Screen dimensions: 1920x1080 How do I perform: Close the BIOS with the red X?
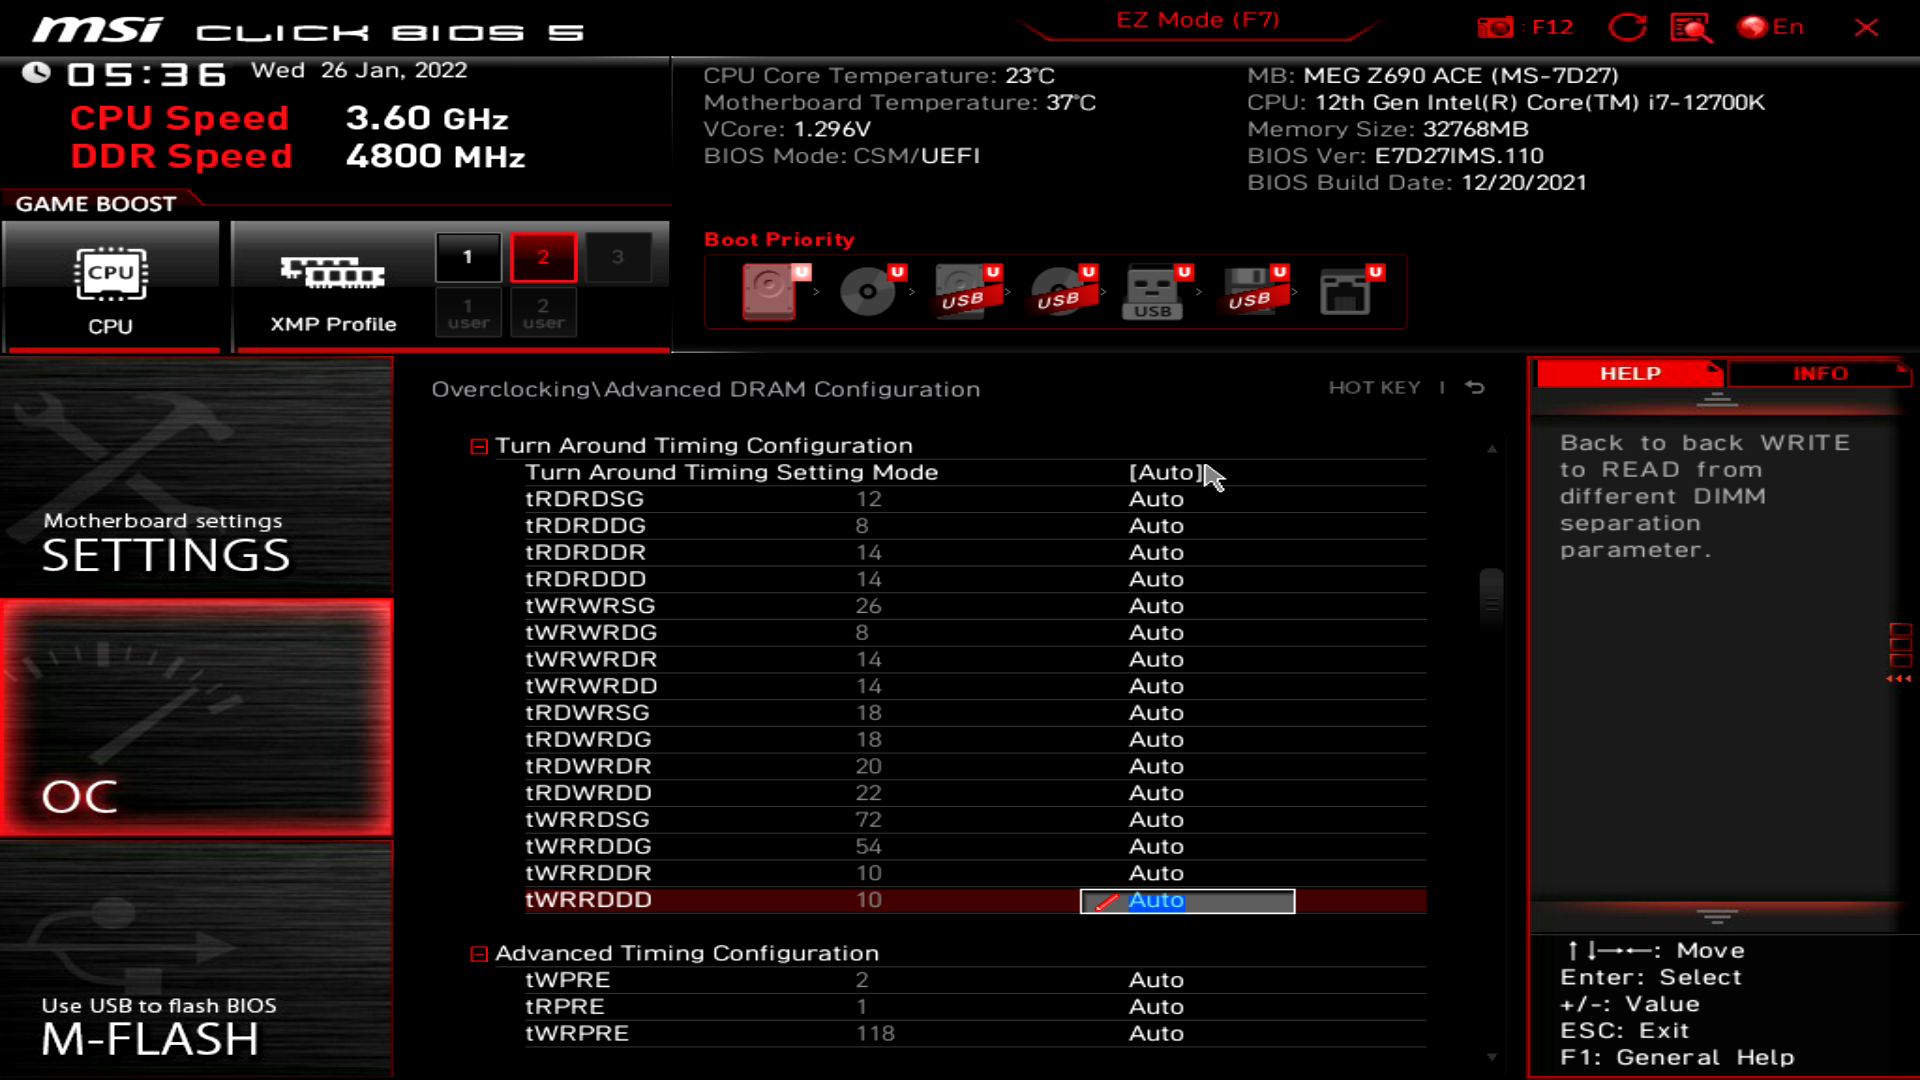pos(1866,27)
